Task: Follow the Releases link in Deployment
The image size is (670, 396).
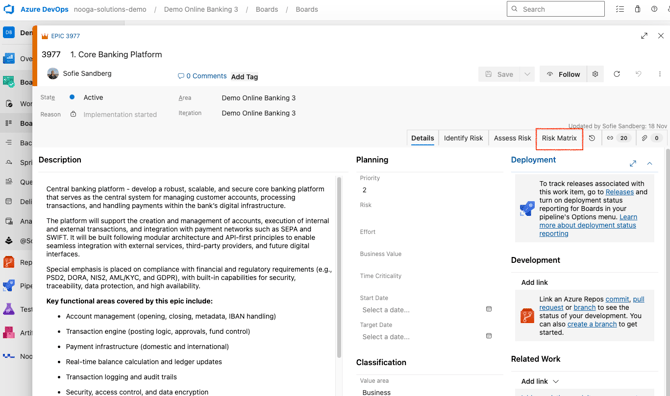Action: (x=620, y=192)
